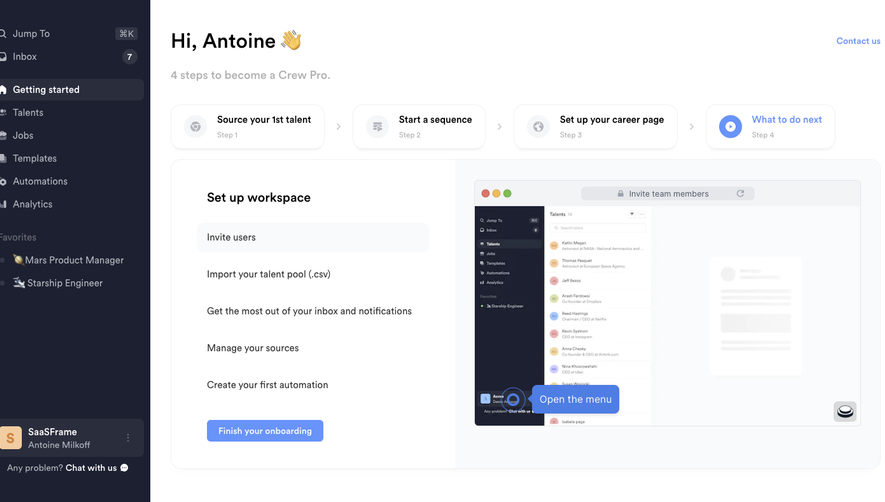Image resolution: width=885 pixels, height=502 pixels.
Task: Select Invite users item
Action: 313,237
